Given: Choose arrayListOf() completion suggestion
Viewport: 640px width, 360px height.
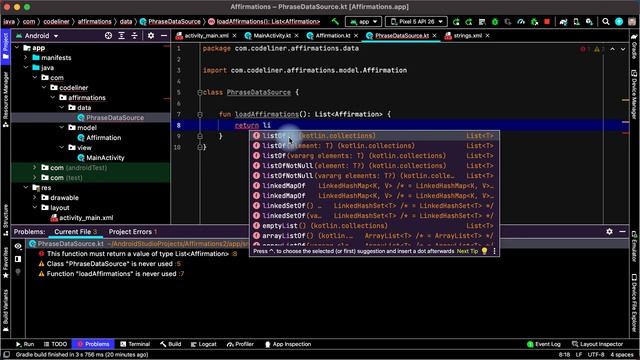Looking at the screenshot, I should pos(373,236).
